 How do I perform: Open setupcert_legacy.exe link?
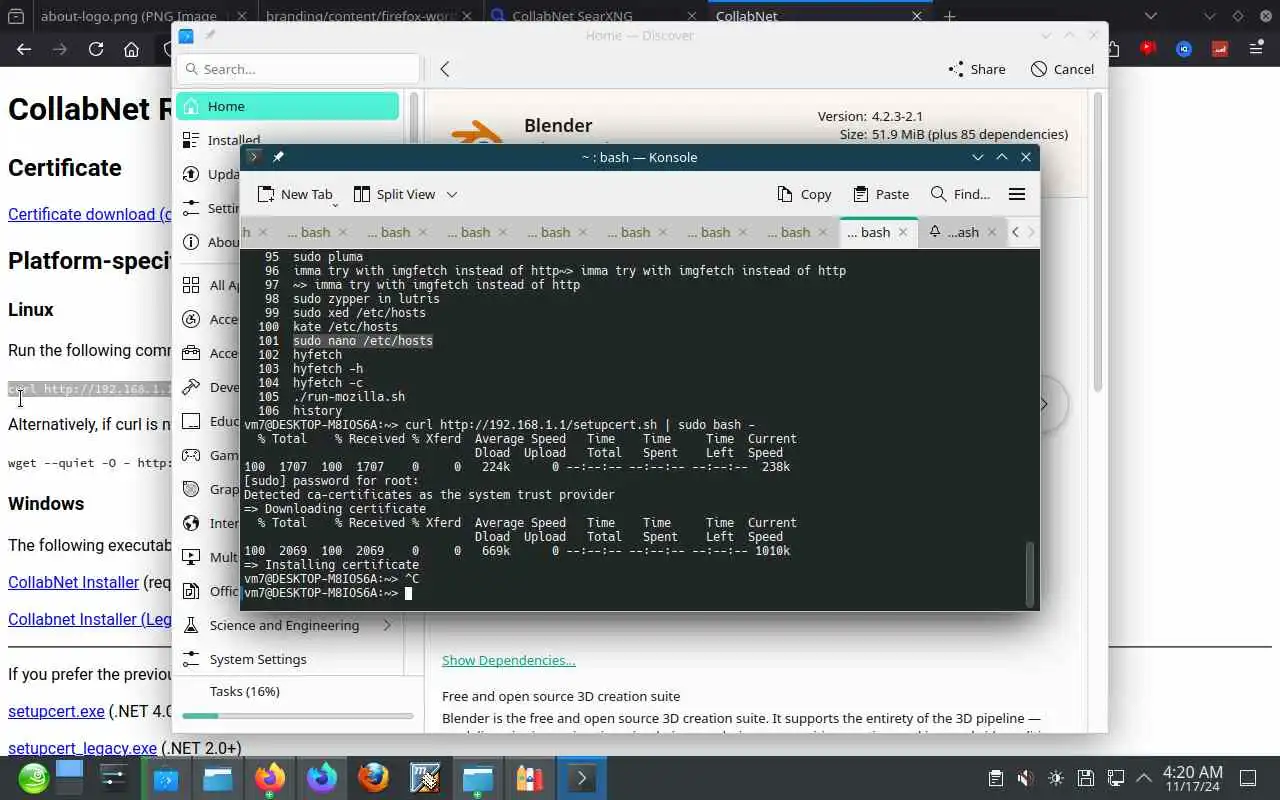point(82,748)
